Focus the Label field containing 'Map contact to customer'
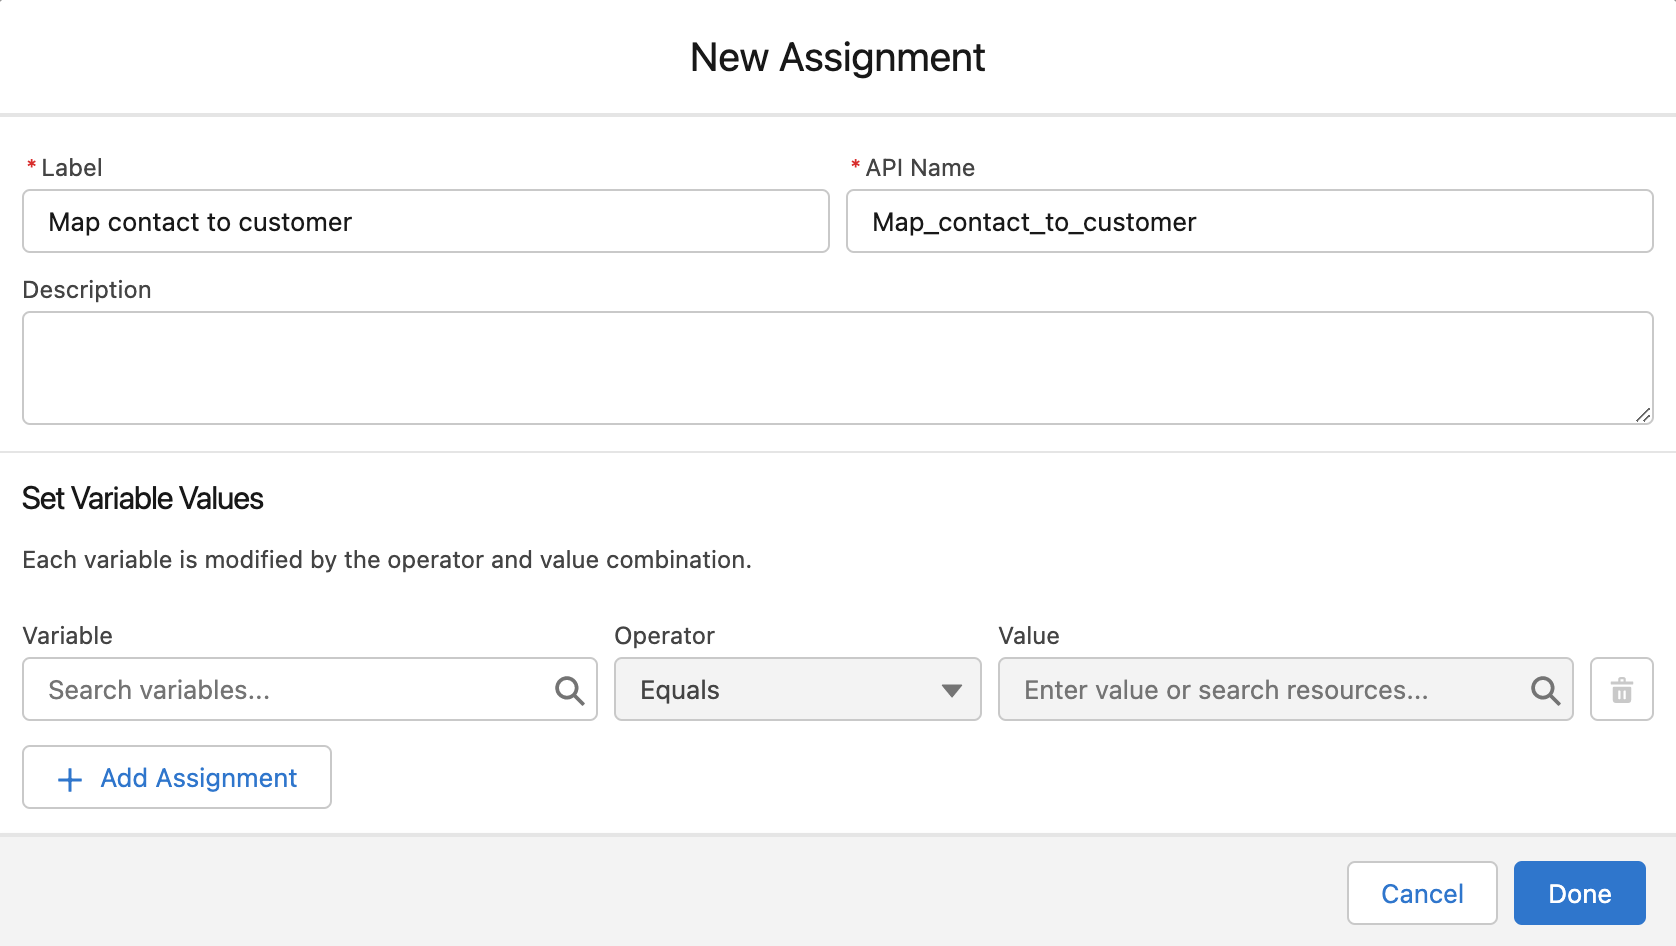 tap(425, 221)
